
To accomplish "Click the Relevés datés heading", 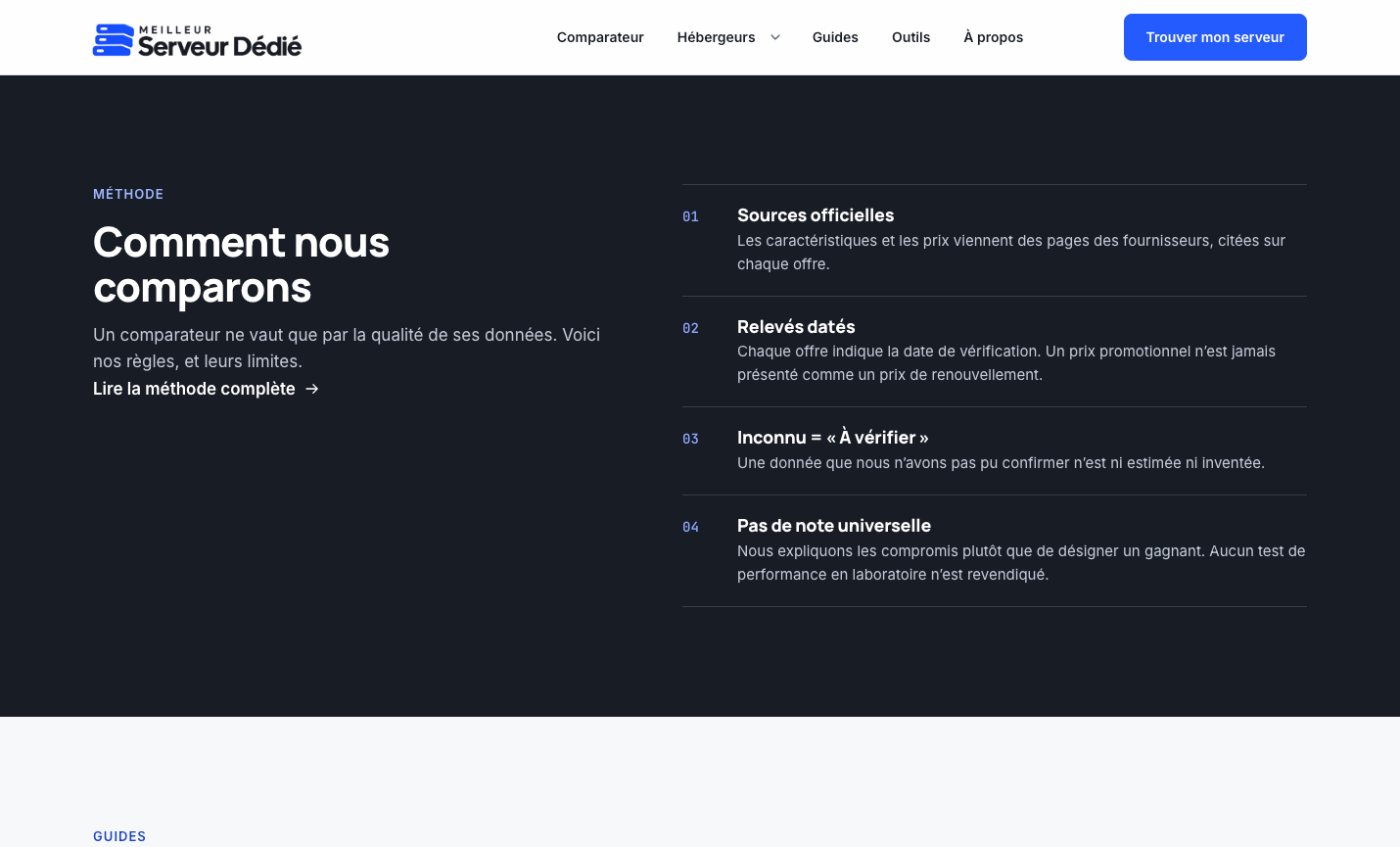I will coord(796,327).
